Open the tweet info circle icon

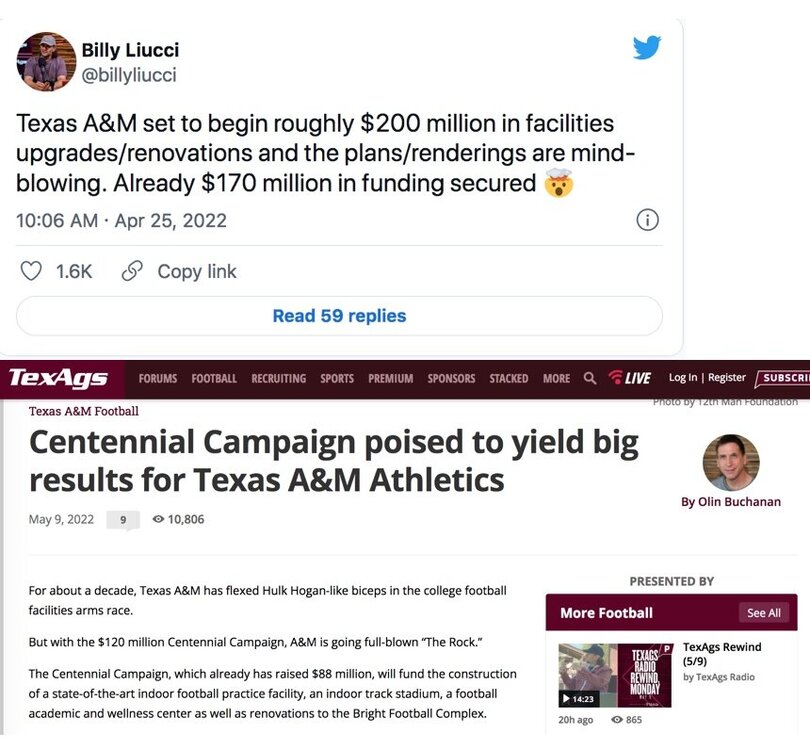(647, 220)
